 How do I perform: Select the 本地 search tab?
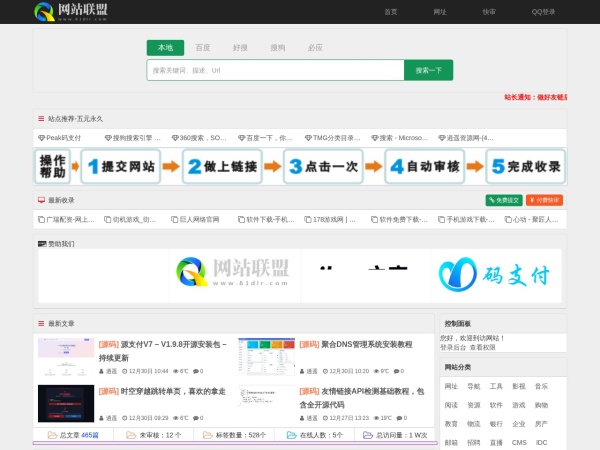165,47
